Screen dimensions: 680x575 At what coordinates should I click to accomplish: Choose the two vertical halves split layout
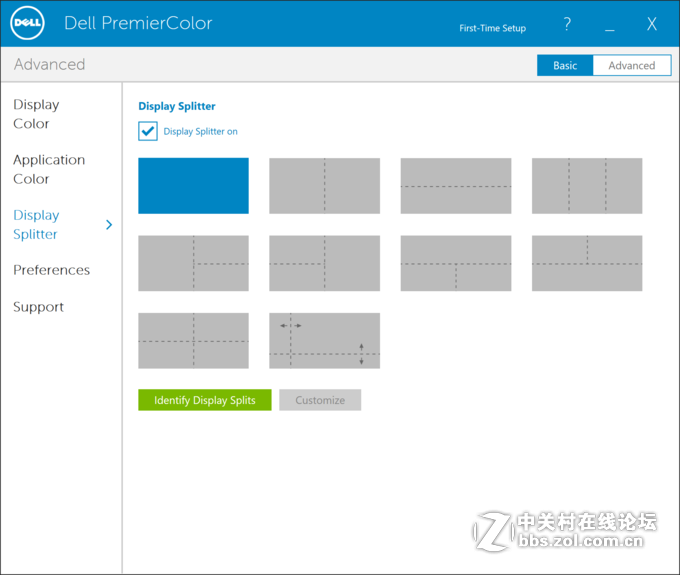pyautogui.click(x=324, y=186)
